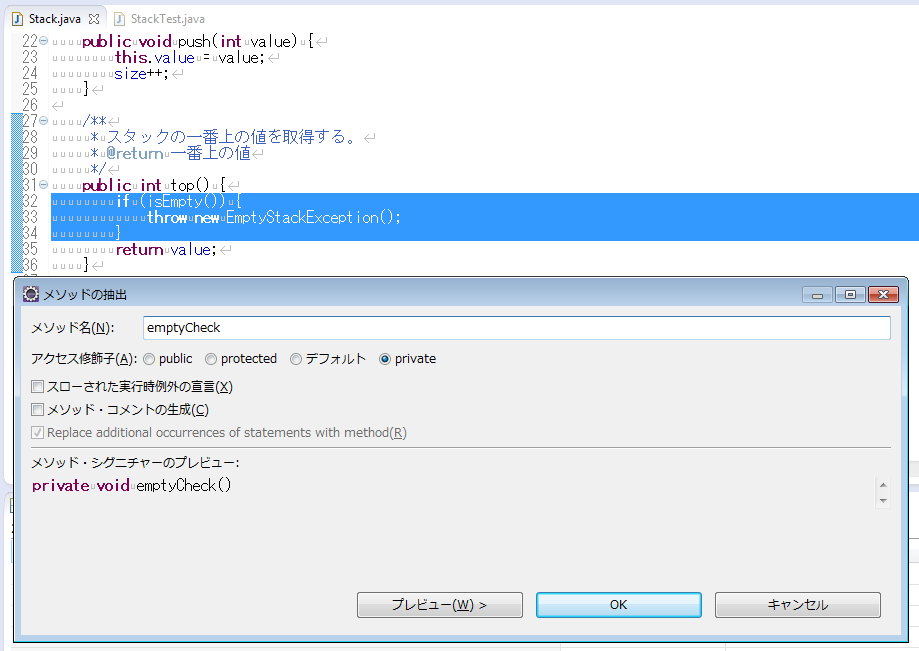Click into the method name field containing emptyCheck
Viewport: 919px width, 651px height.
[x=516, y=328]
